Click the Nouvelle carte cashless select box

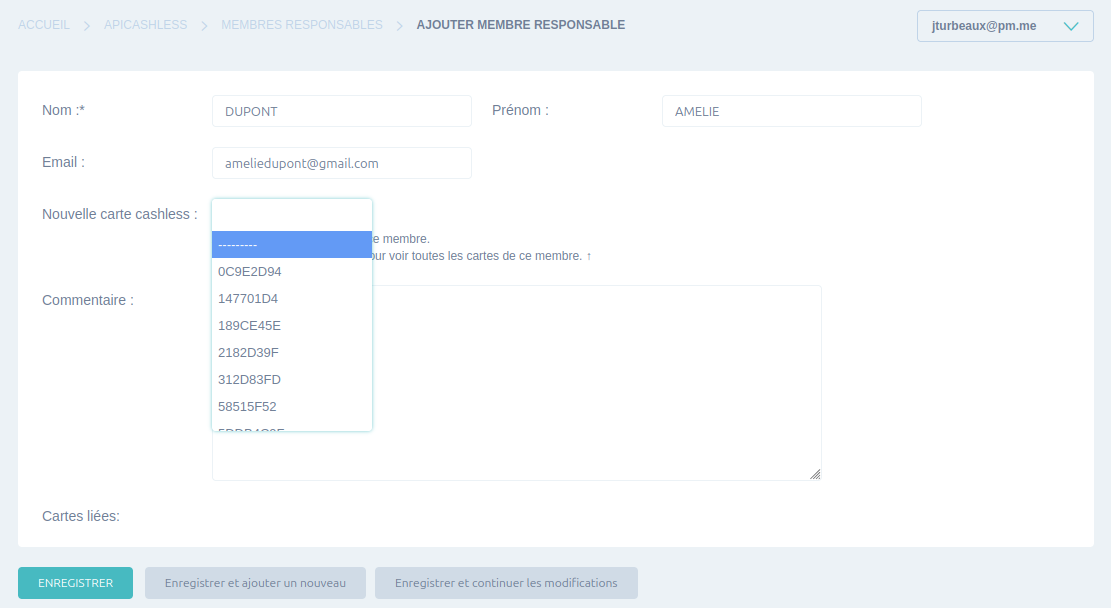(x=292, y=215)
